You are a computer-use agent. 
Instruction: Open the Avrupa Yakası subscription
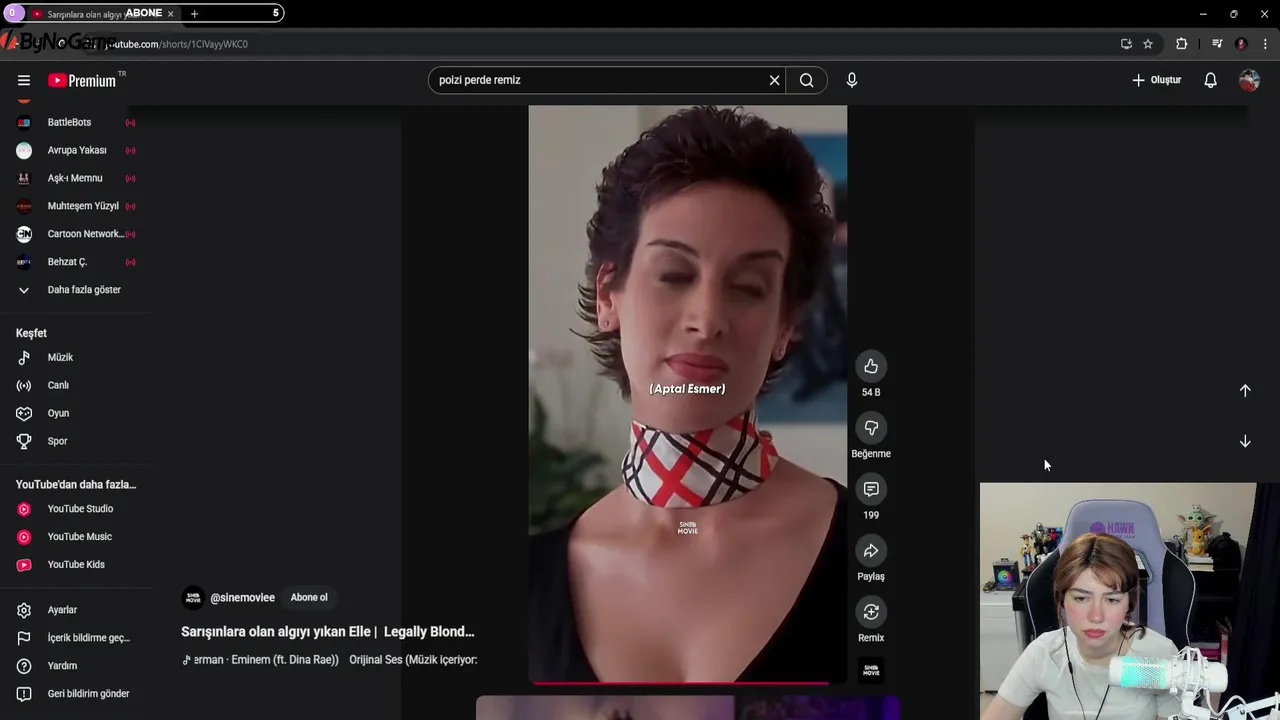pos(76,150)
